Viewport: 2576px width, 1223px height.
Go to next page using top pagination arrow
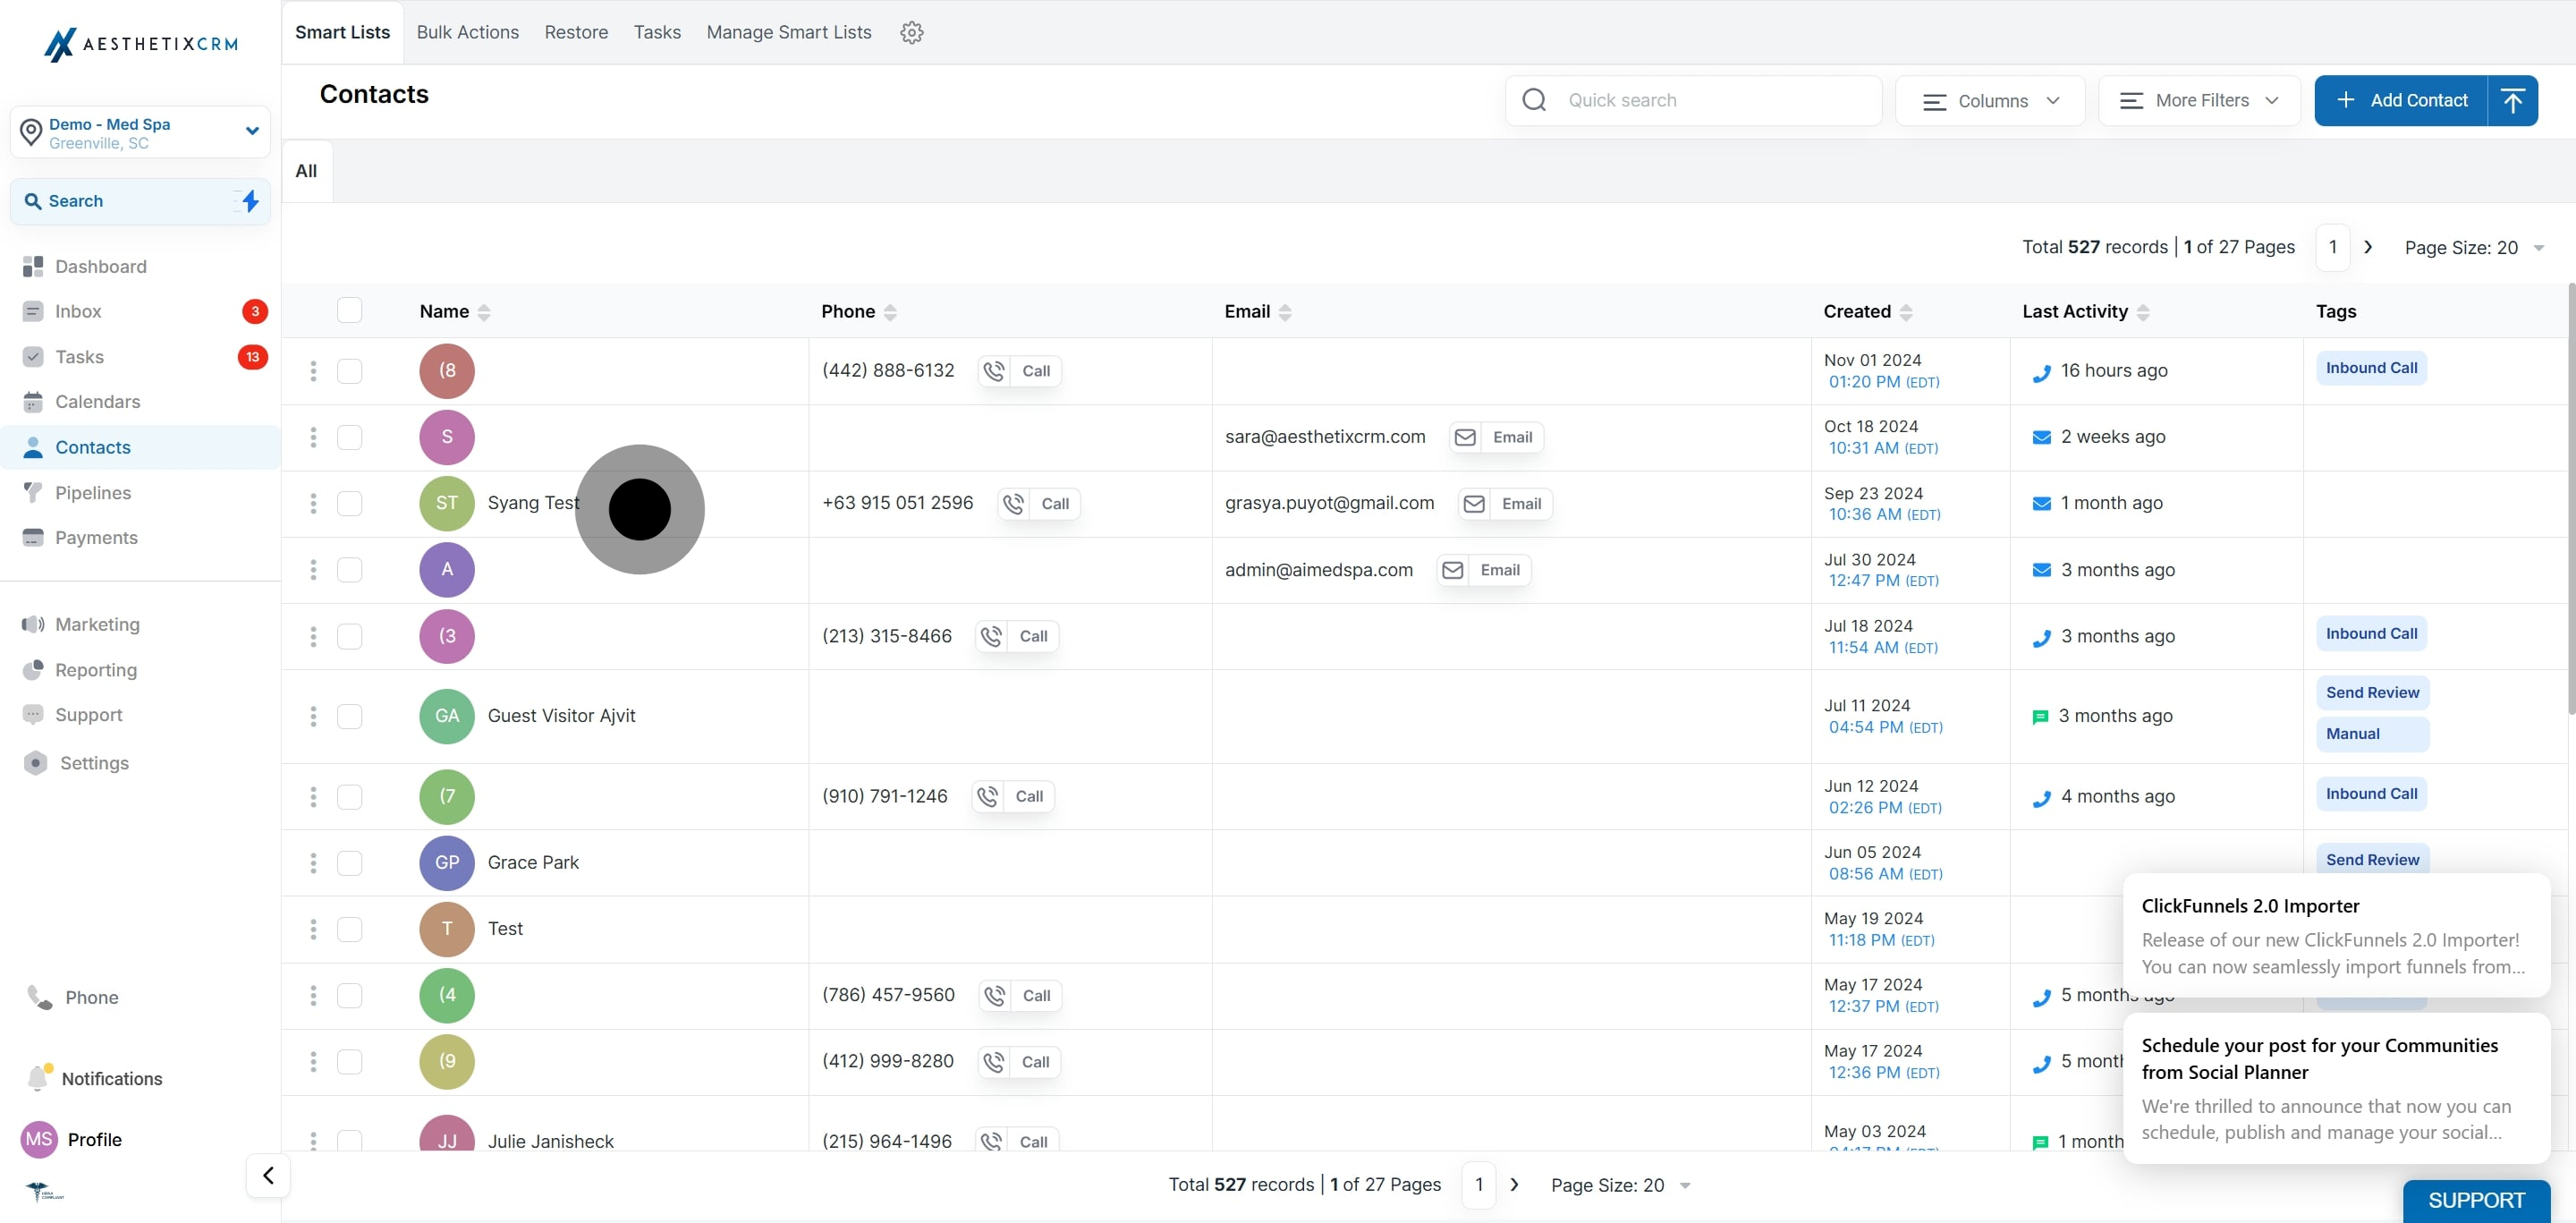2367,247
